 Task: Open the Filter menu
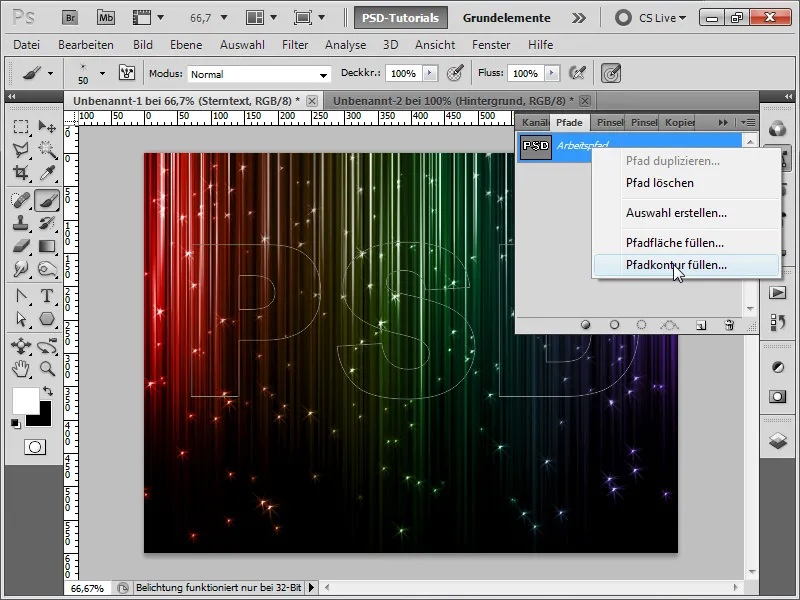[x=295, y=45]
